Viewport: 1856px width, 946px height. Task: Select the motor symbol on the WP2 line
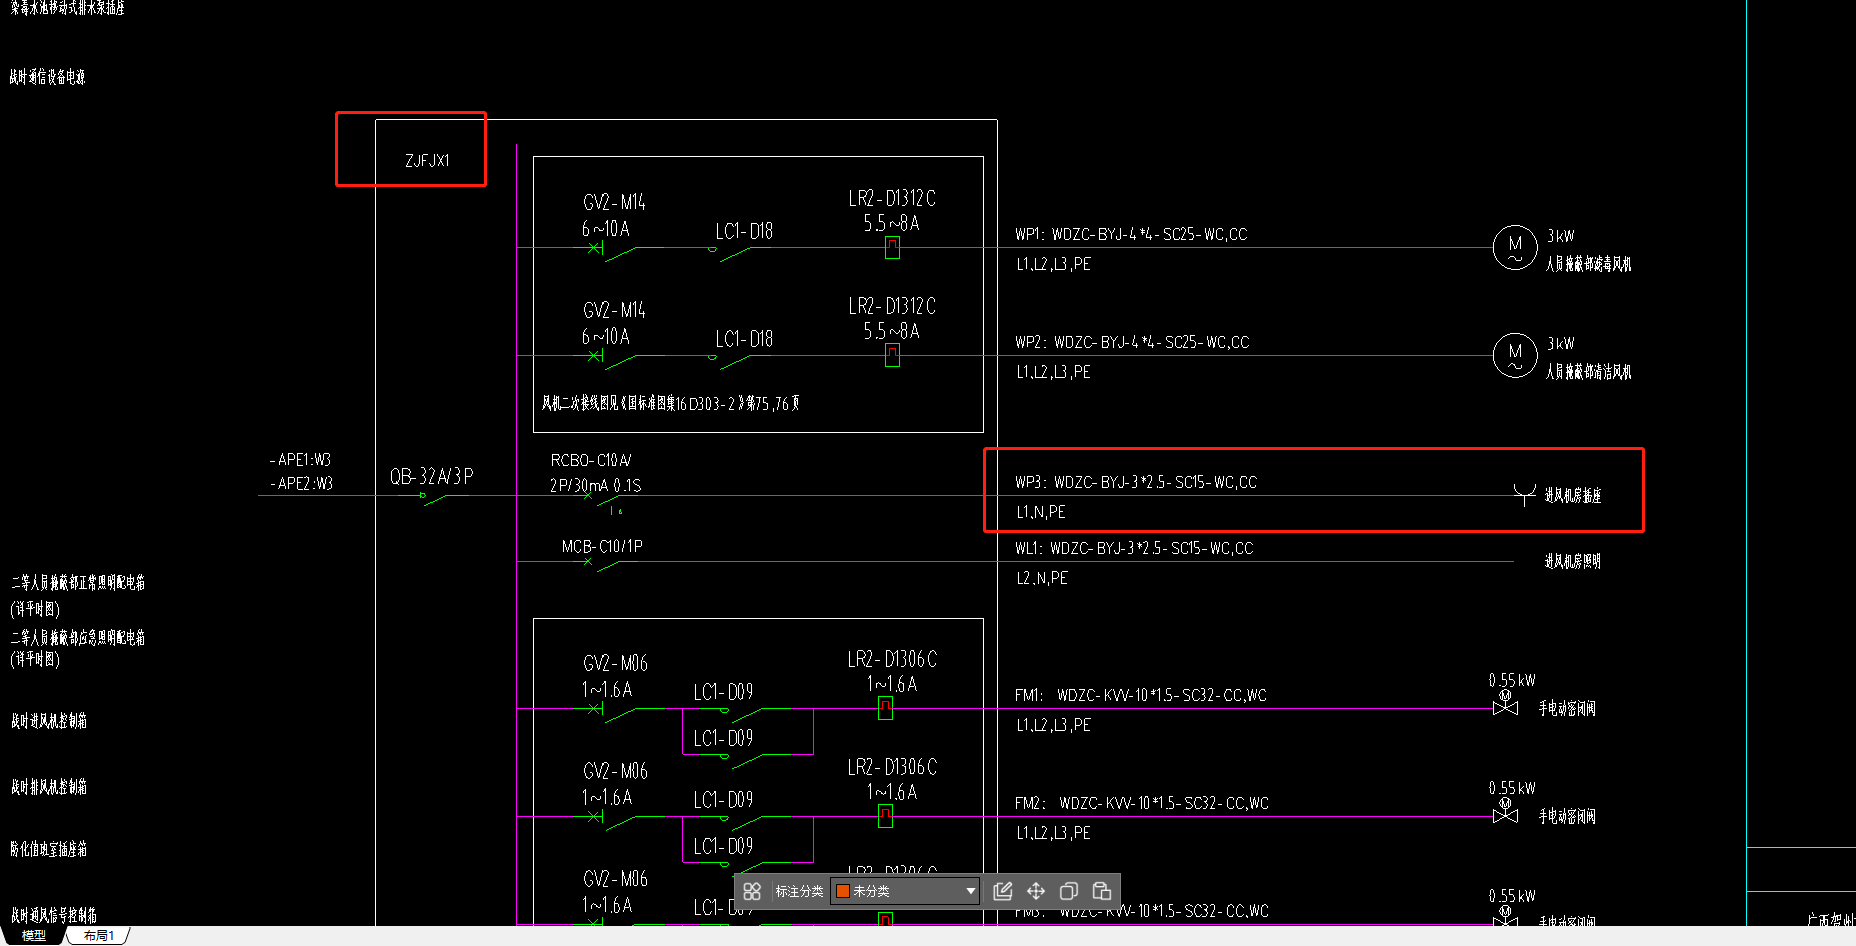[x=1515, y=355]
